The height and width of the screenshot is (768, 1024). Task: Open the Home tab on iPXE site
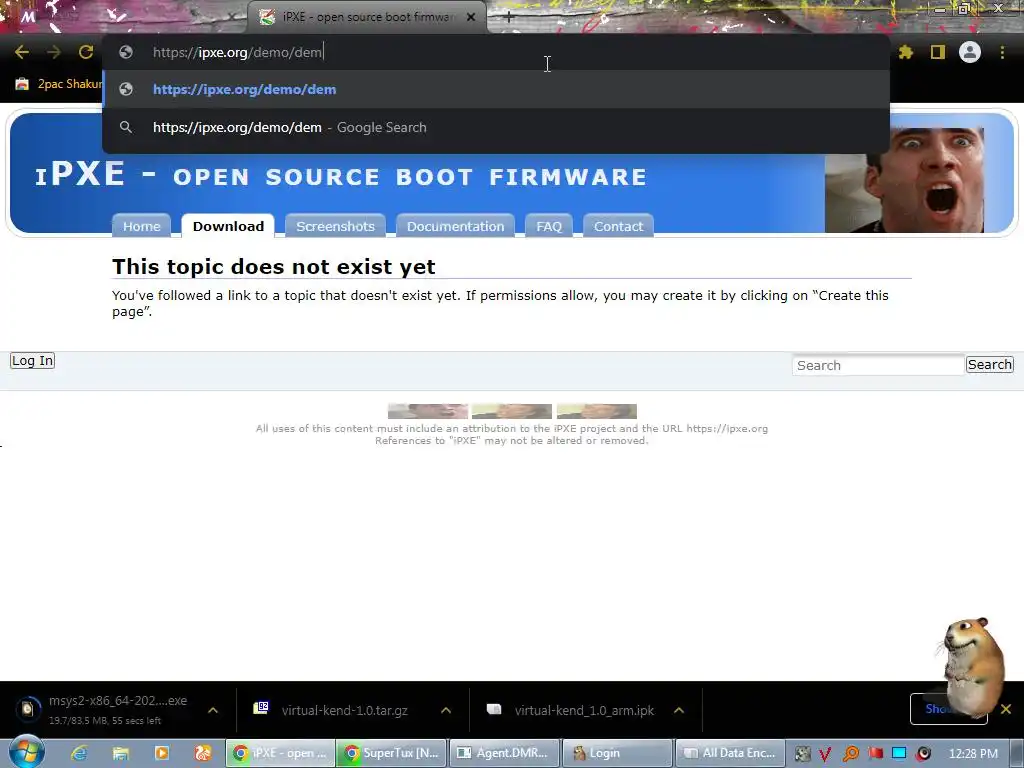[x=142, y=226]
